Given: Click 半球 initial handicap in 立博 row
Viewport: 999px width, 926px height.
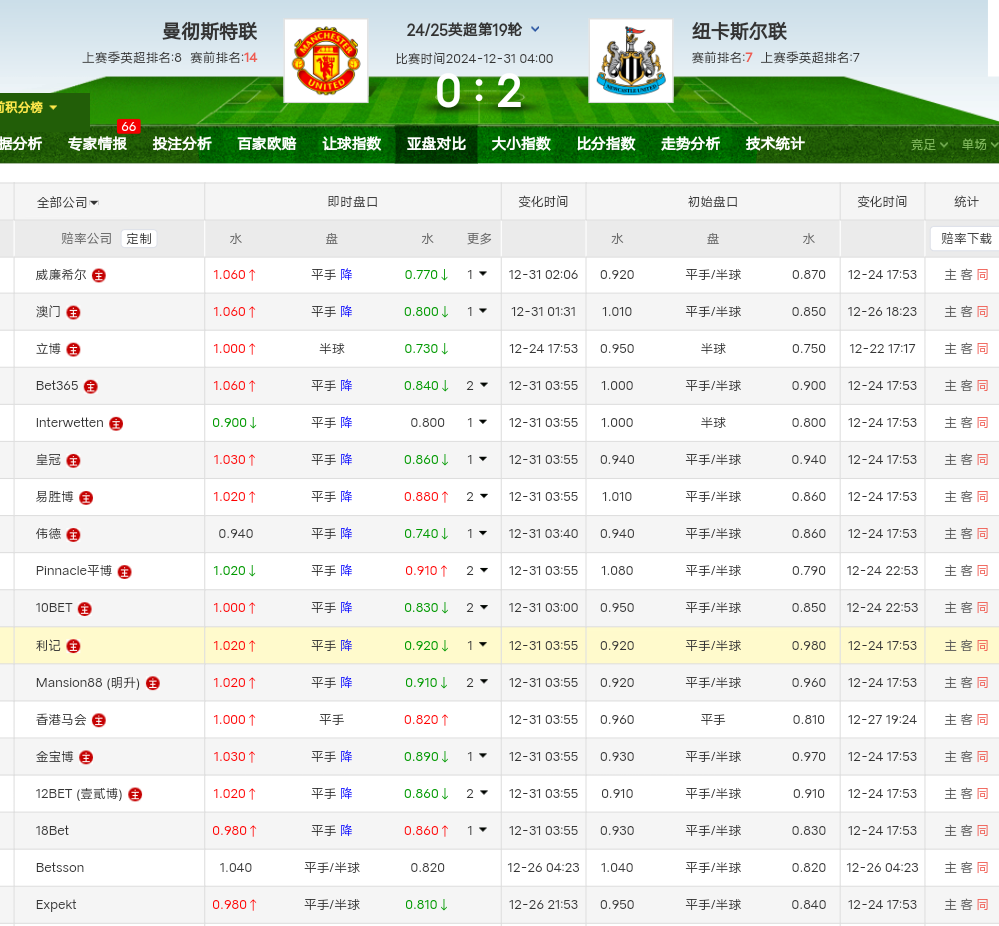Looking at the screenshot, I should pyautogui.click(x=713, y=349).
